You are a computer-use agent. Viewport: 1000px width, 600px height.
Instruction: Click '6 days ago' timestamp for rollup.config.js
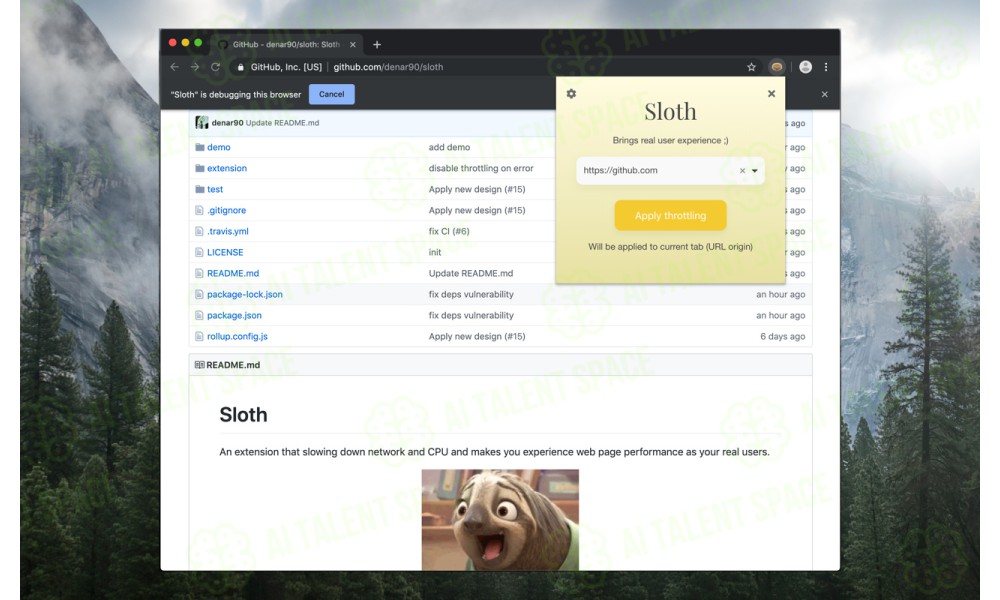tap(783, 337)
